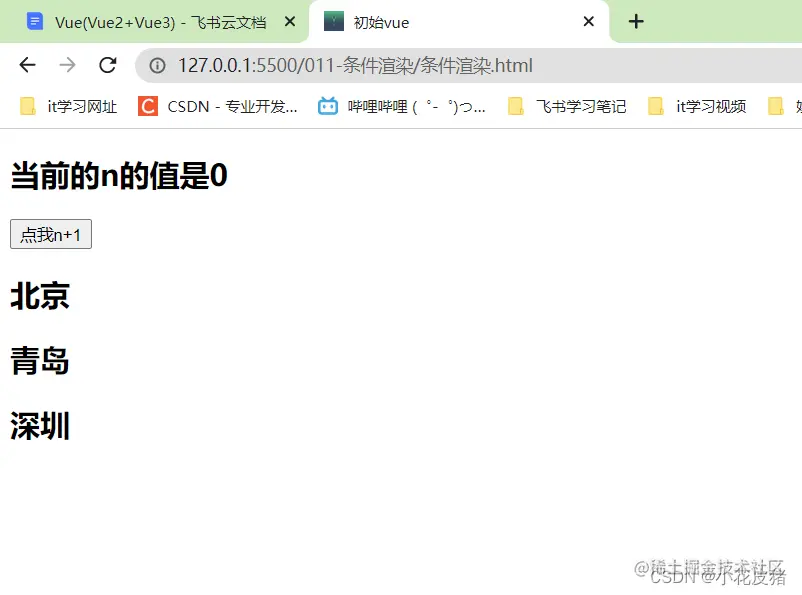
Task: Open site info via the address bar info icon
Action: [x=157, y=64]
